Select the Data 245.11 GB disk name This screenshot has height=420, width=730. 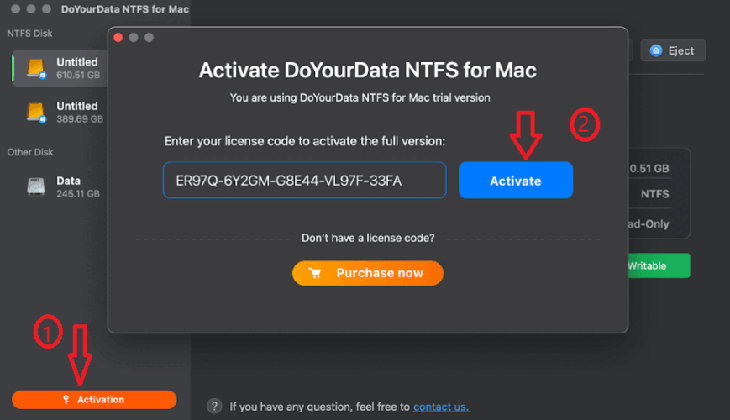[x=69, y=181]
